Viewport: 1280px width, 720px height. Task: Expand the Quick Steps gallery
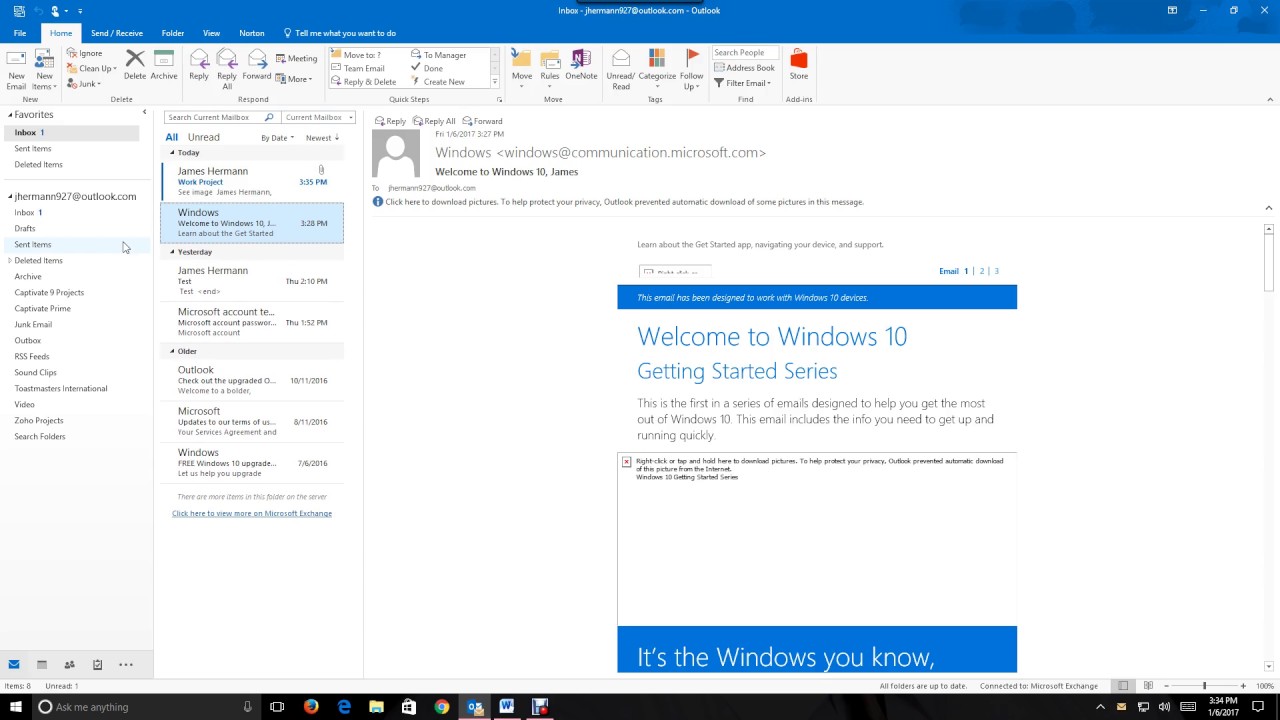495,82
